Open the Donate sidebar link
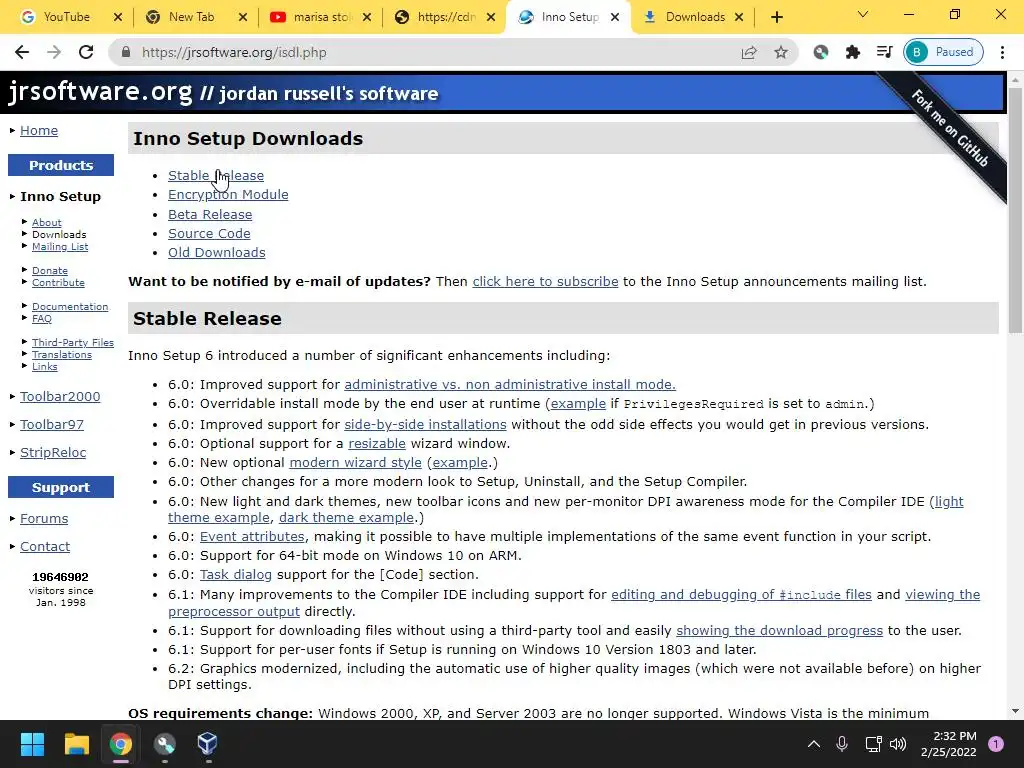Image resolution: width=1024 pixels, height=768 pixels. 50,270
